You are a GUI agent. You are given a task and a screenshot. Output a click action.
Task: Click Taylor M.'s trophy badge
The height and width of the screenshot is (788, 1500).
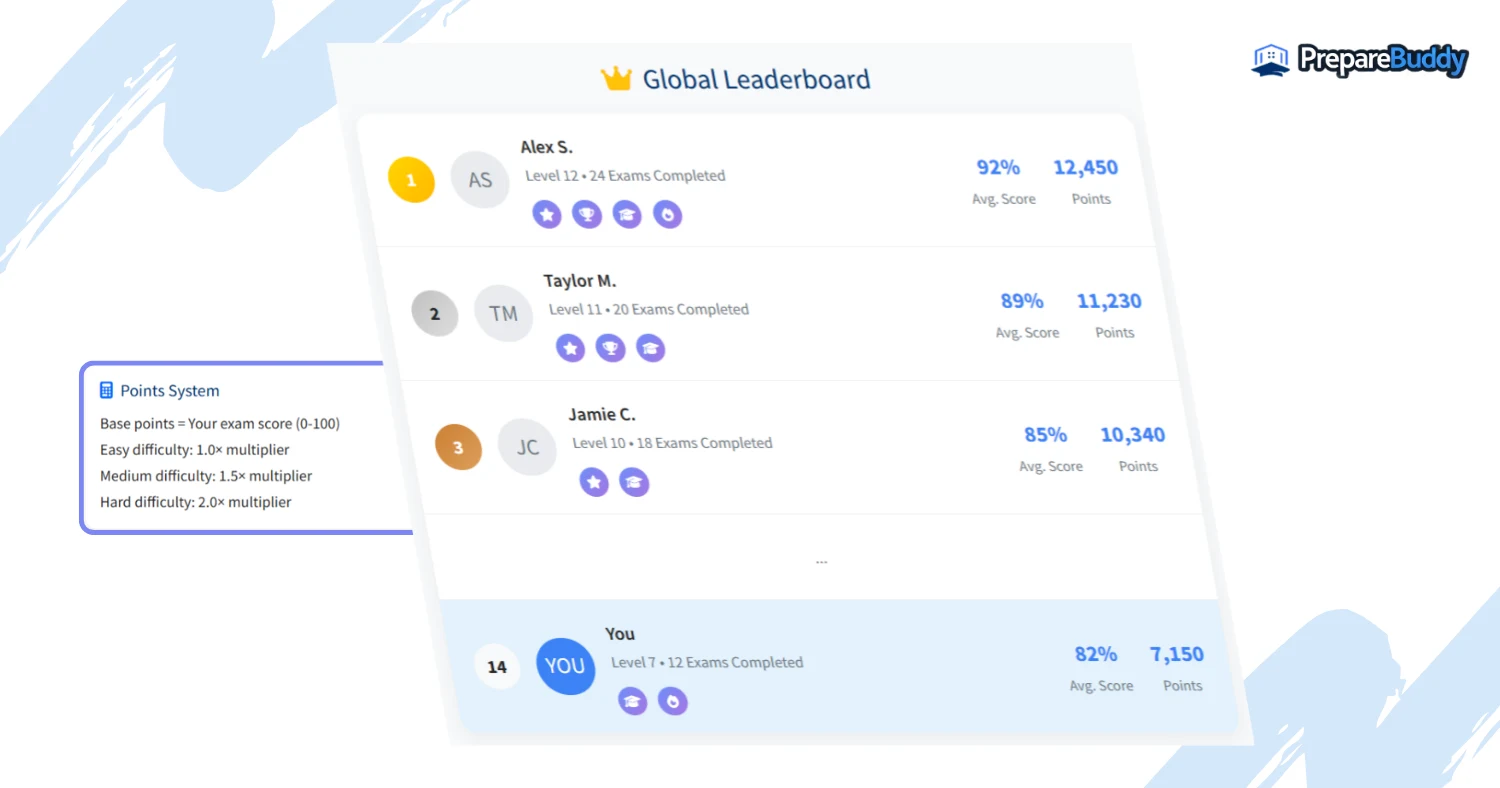610,348
